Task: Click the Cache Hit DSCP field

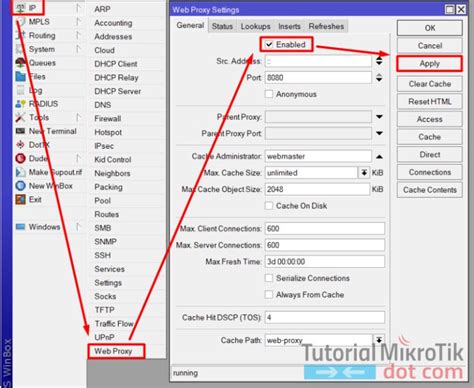Action: click(x=325, y=317)
